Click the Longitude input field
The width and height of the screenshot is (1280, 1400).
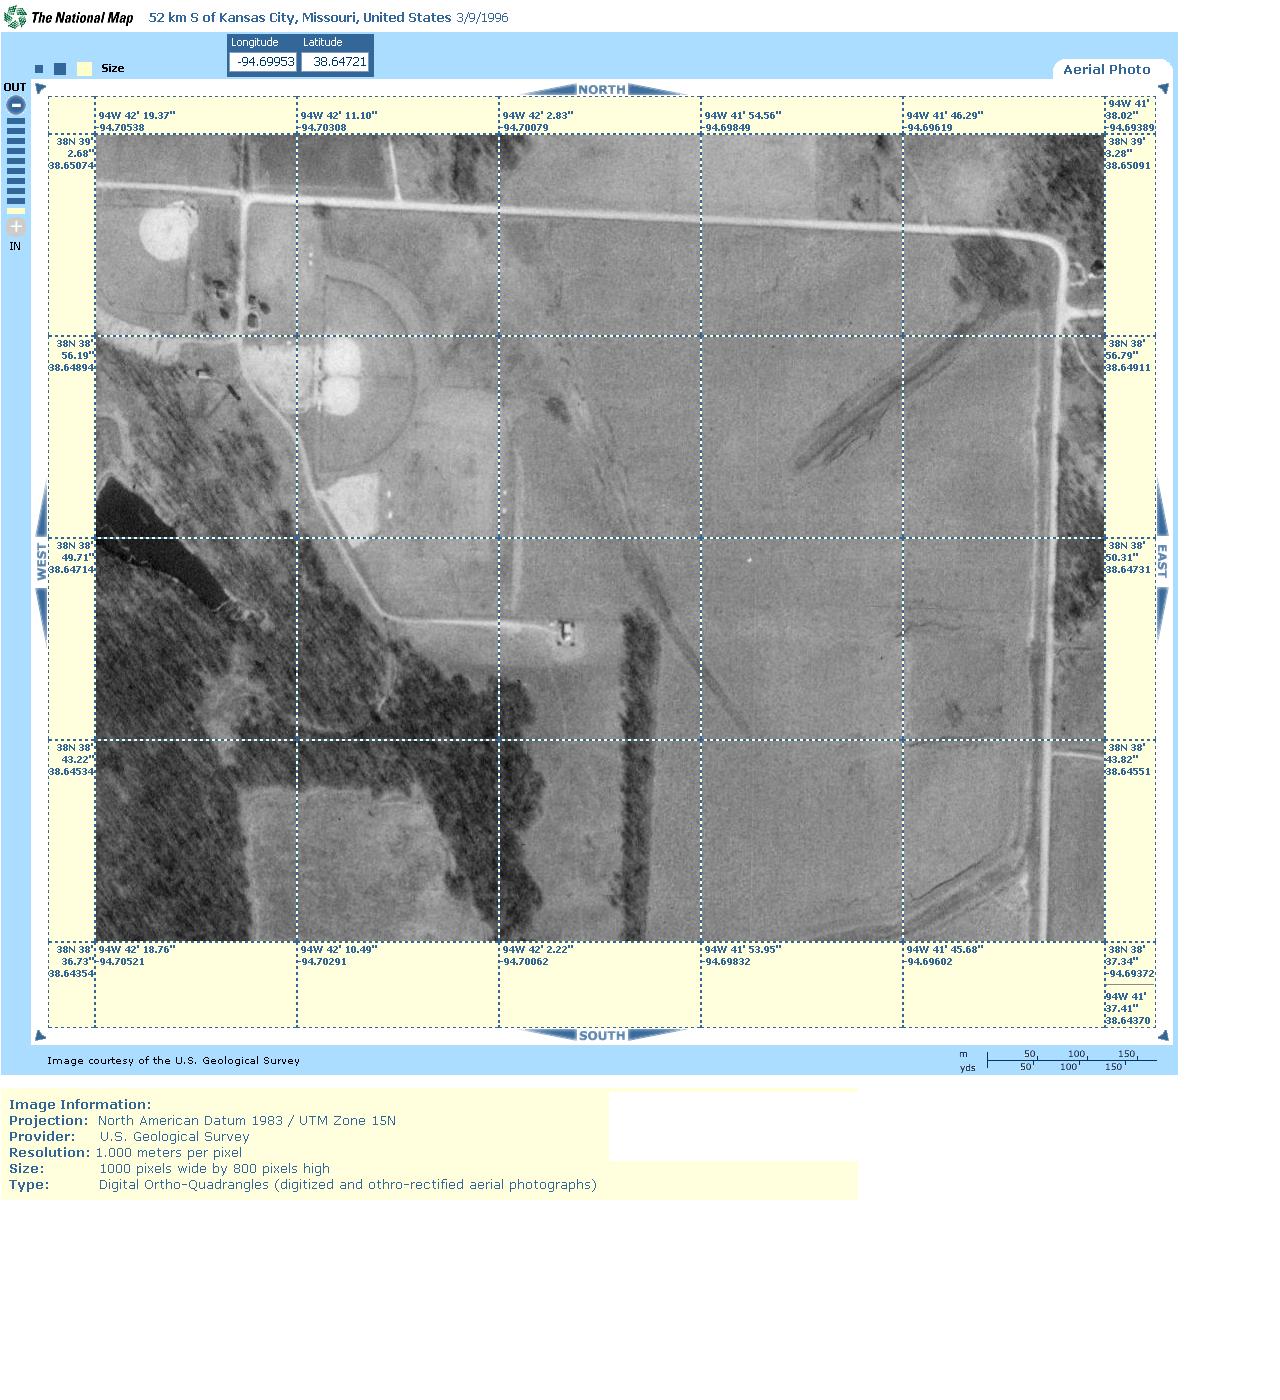pyautogui.click(x=264, y=62)
